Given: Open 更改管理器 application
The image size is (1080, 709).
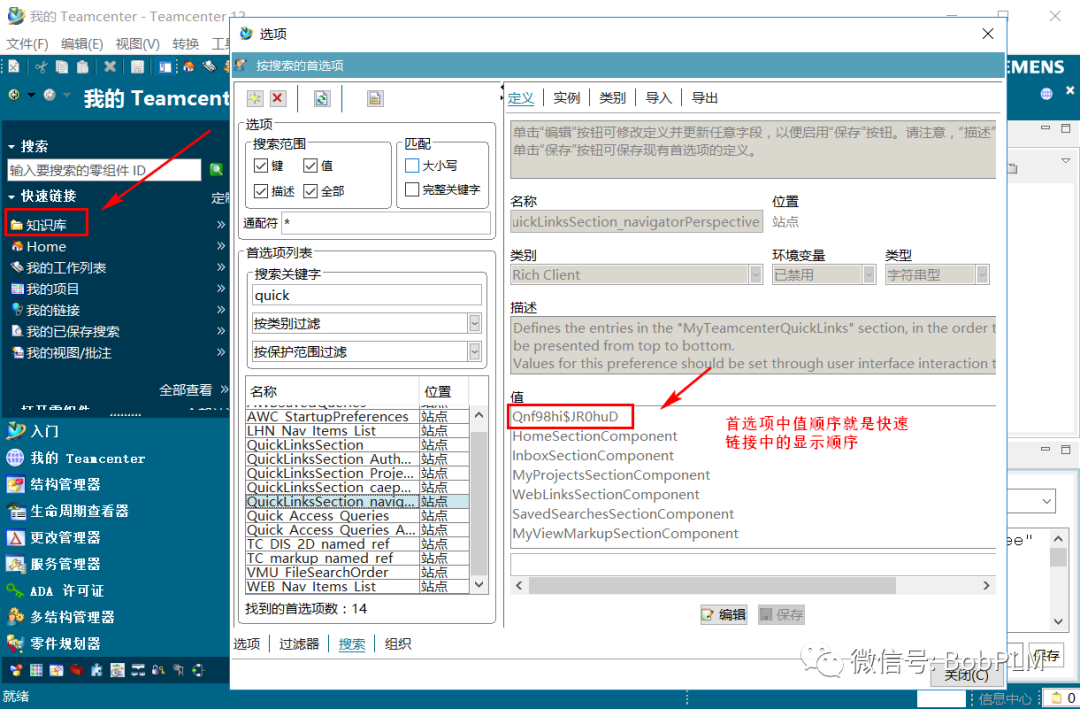Looking at the screenshot, I should pos(54,537).
